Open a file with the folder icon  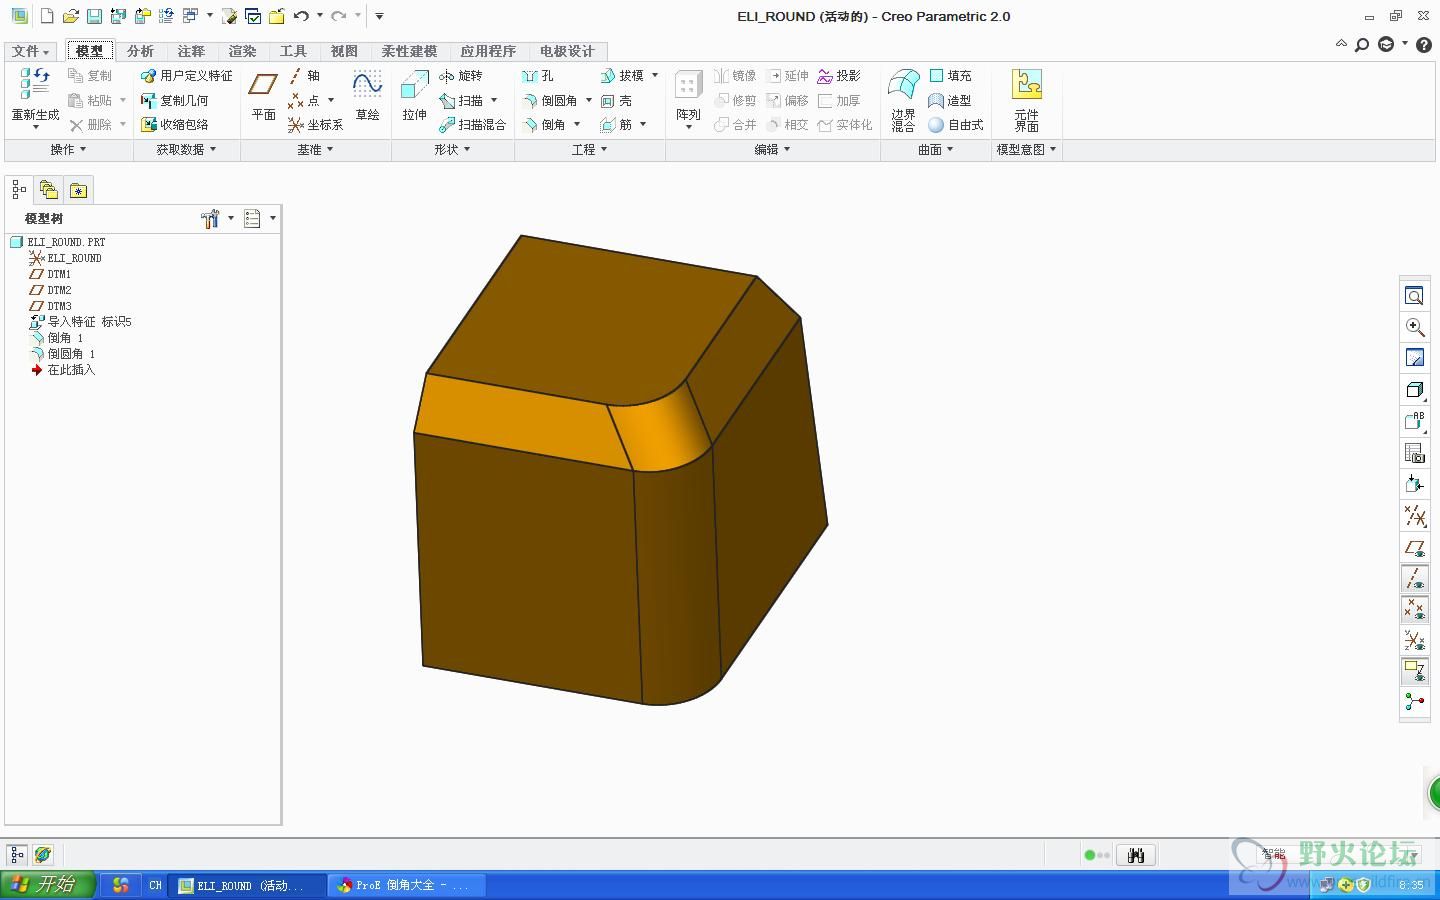70,16
